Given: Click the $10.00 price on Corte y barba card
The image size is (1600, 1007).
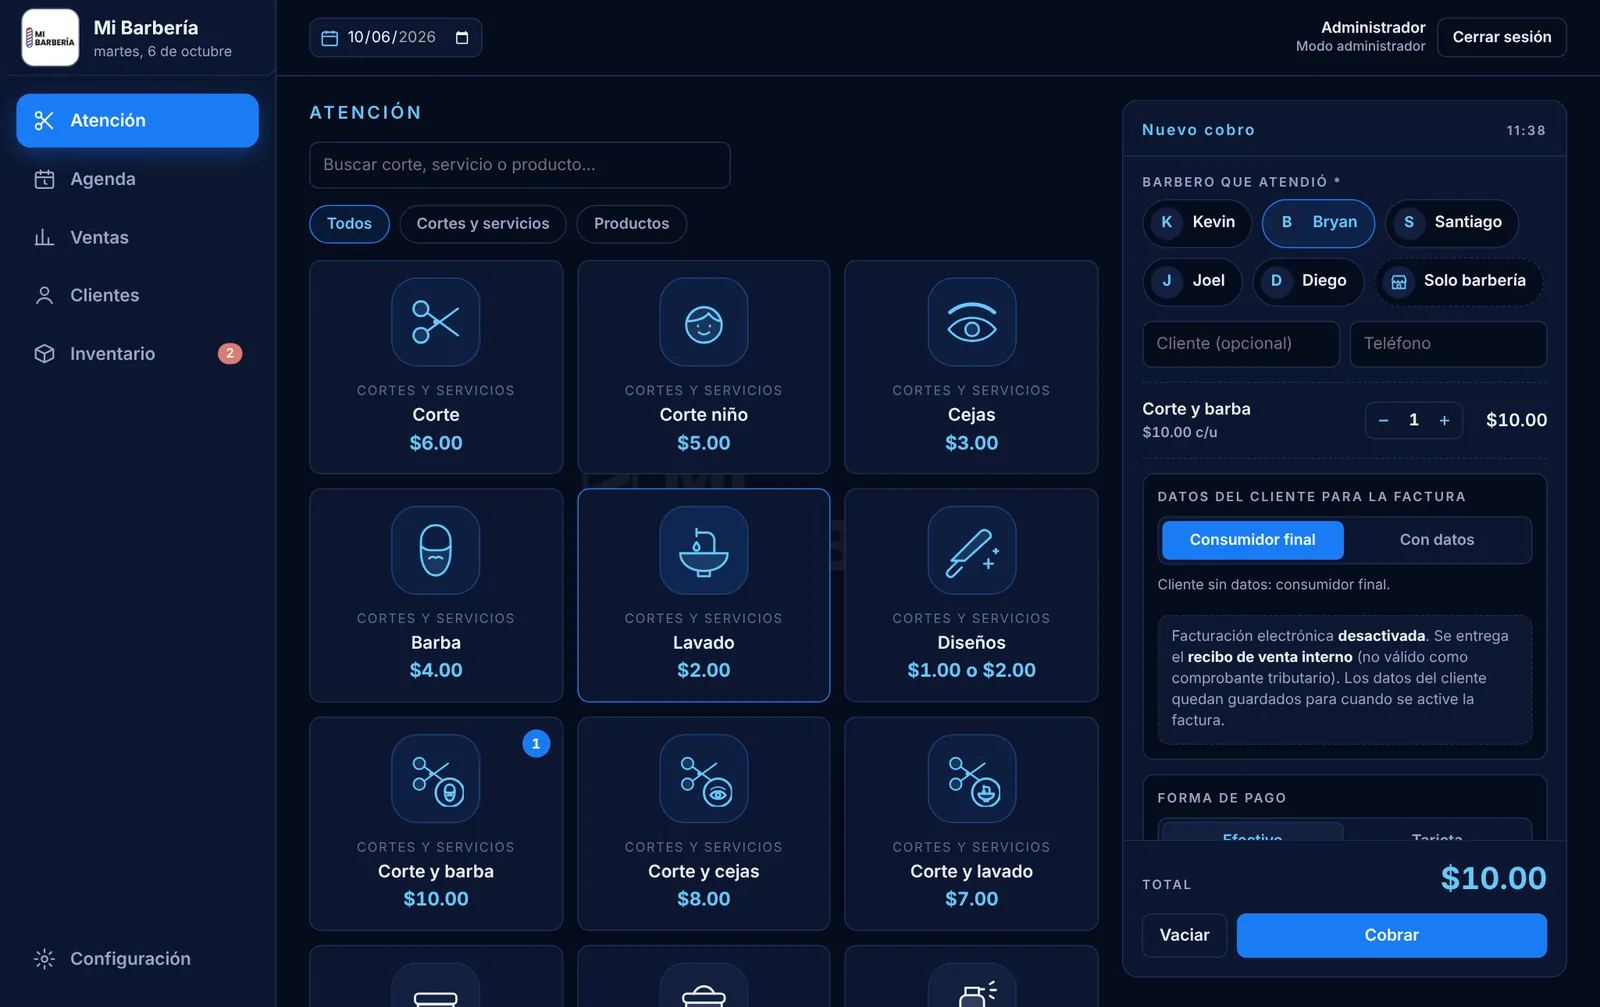Looking at the screenshot, I should tap(436, 899).
